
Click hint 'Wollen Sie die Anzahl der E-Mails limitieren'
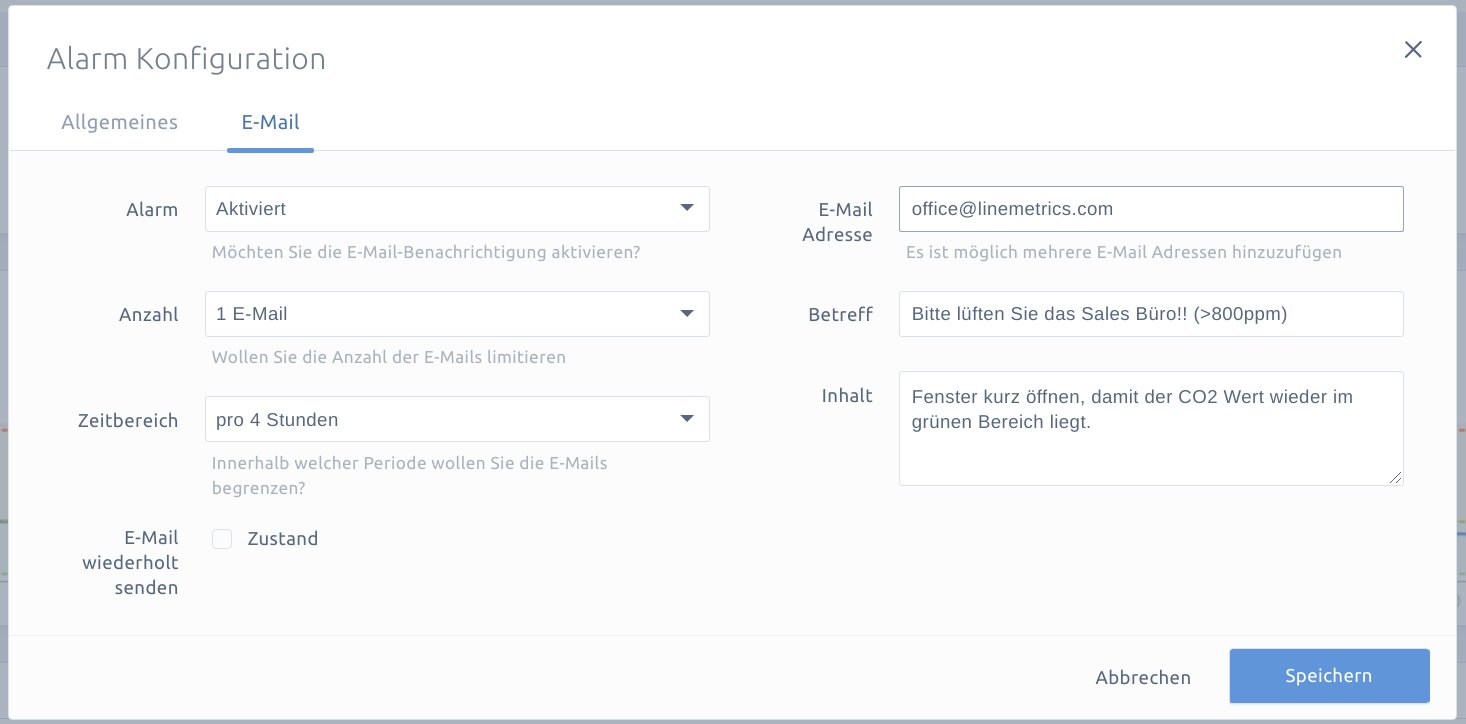389,357
